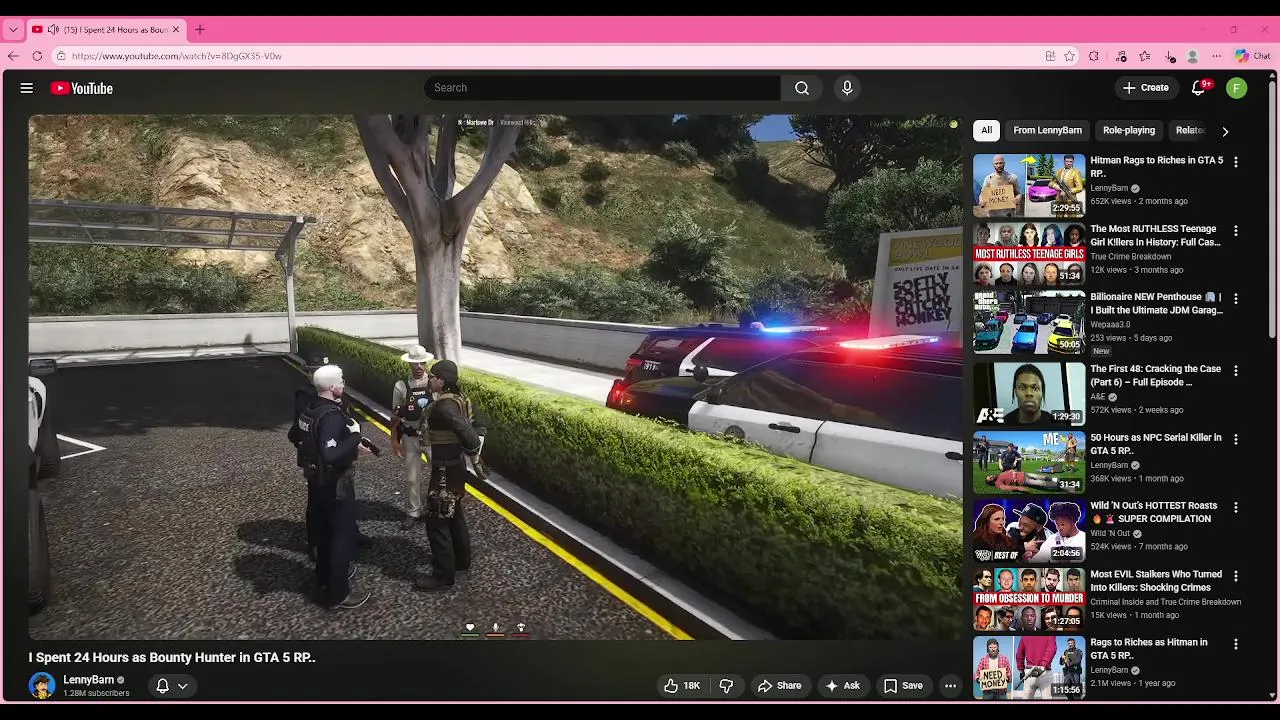Open LennyBarn channel avatar
Screen dimensions: 1280x720
42,685
